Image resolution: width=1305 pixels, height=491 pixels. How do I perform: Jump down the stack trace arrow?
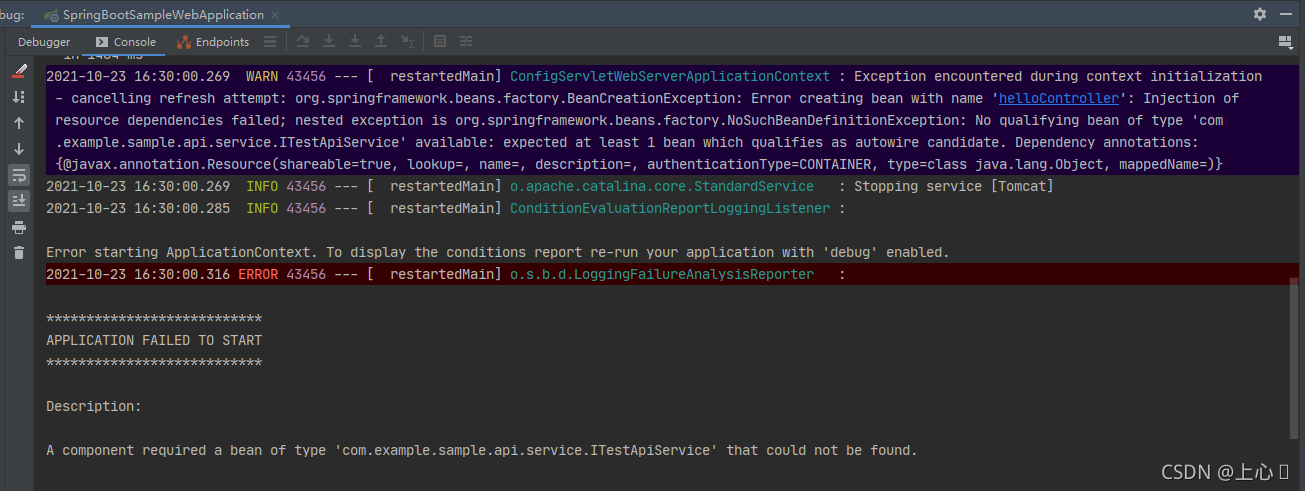[x=19, y=149]
